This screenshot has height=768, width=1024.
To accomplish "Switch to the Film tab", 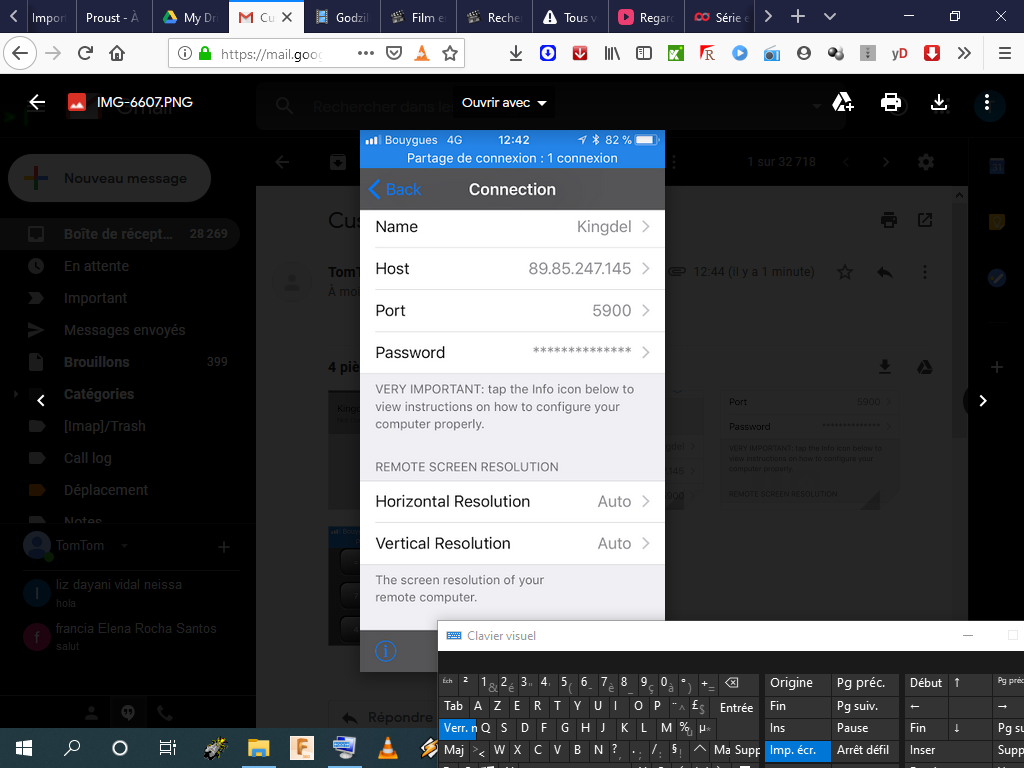I will pos(419,17).
